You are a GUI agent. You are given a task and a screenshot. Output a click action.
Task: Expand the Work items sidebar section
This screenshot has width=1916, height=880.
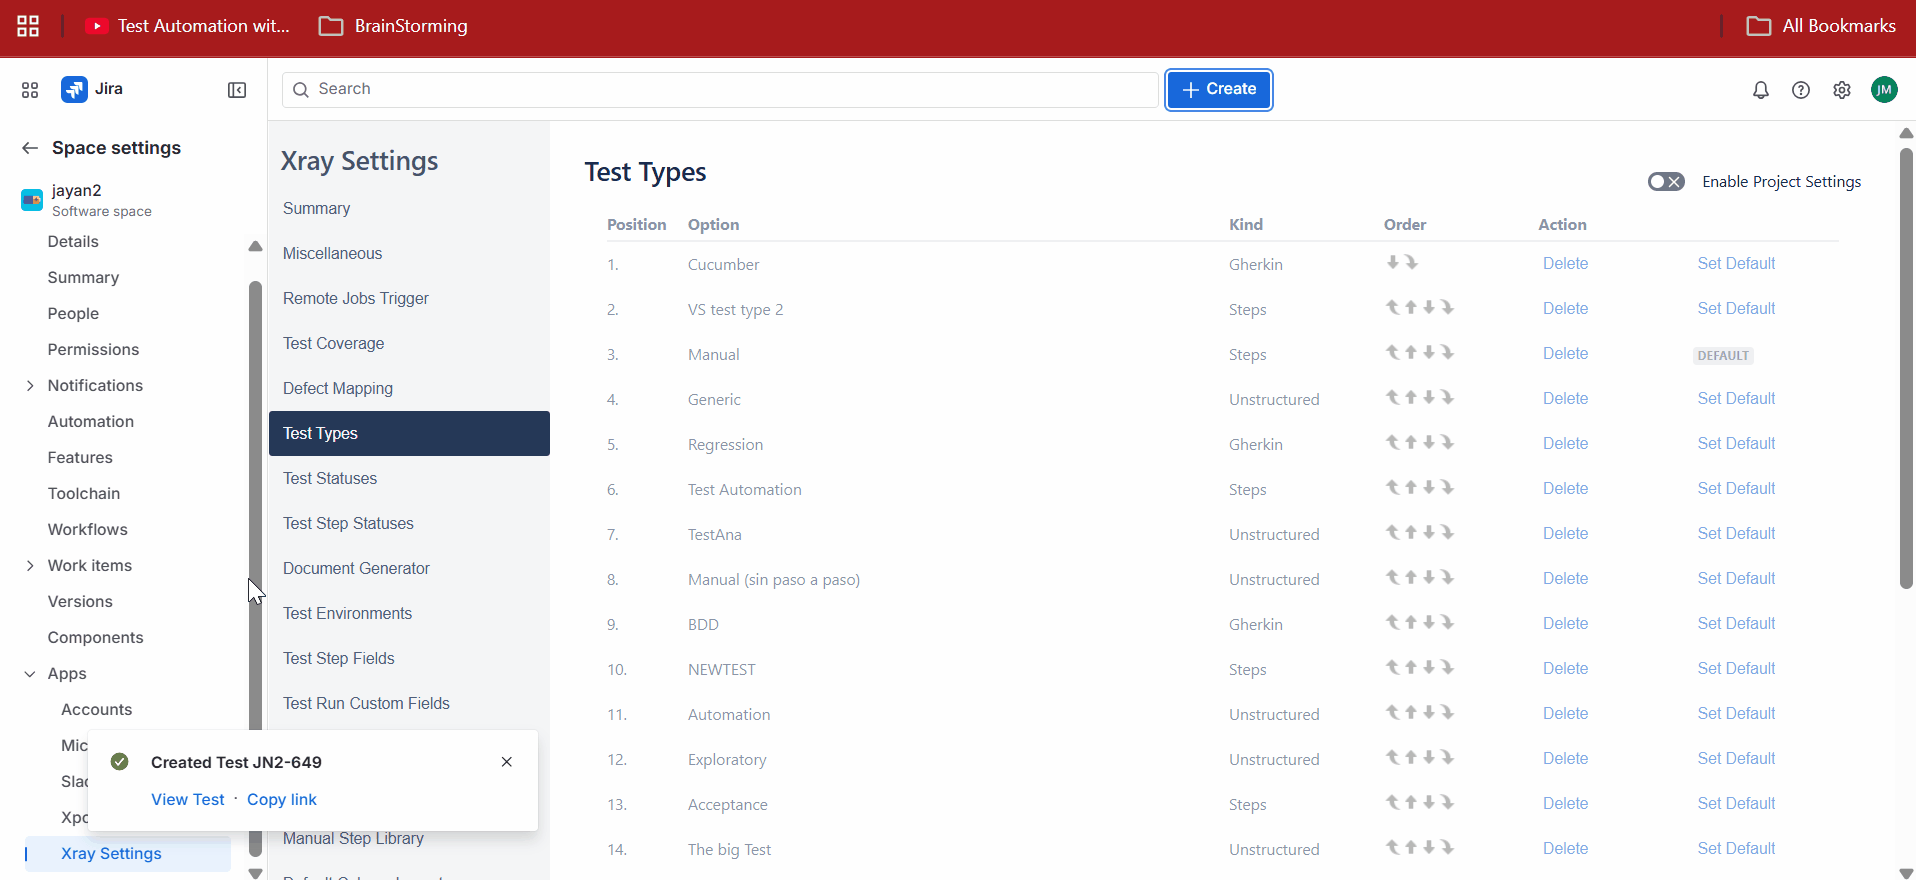[30, 566]
